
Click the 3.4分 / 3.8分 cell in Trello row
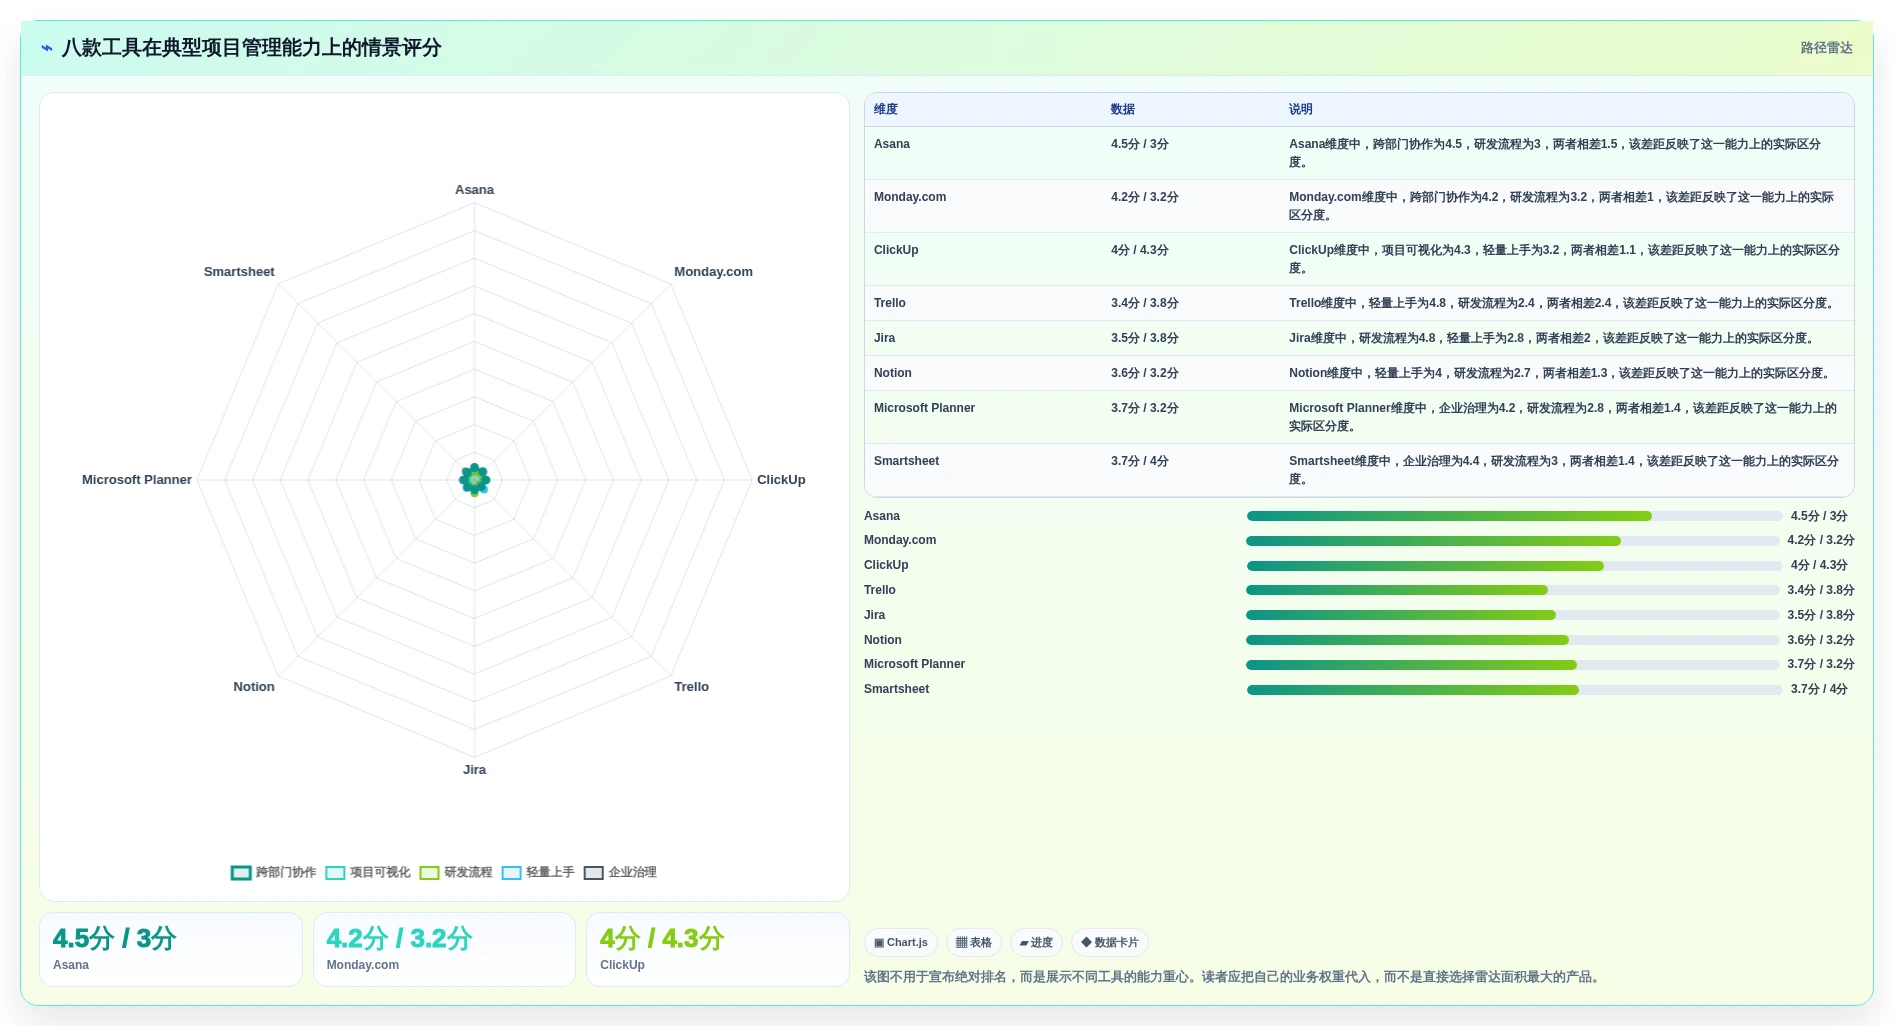1145,303
